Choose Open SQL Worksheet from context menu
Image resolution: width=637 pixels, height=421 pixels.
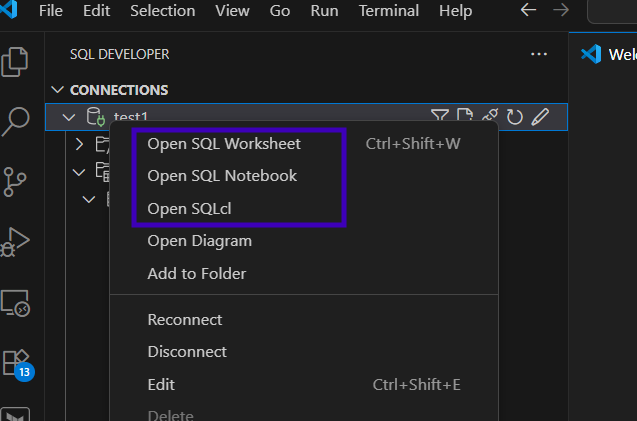[224, 144]
